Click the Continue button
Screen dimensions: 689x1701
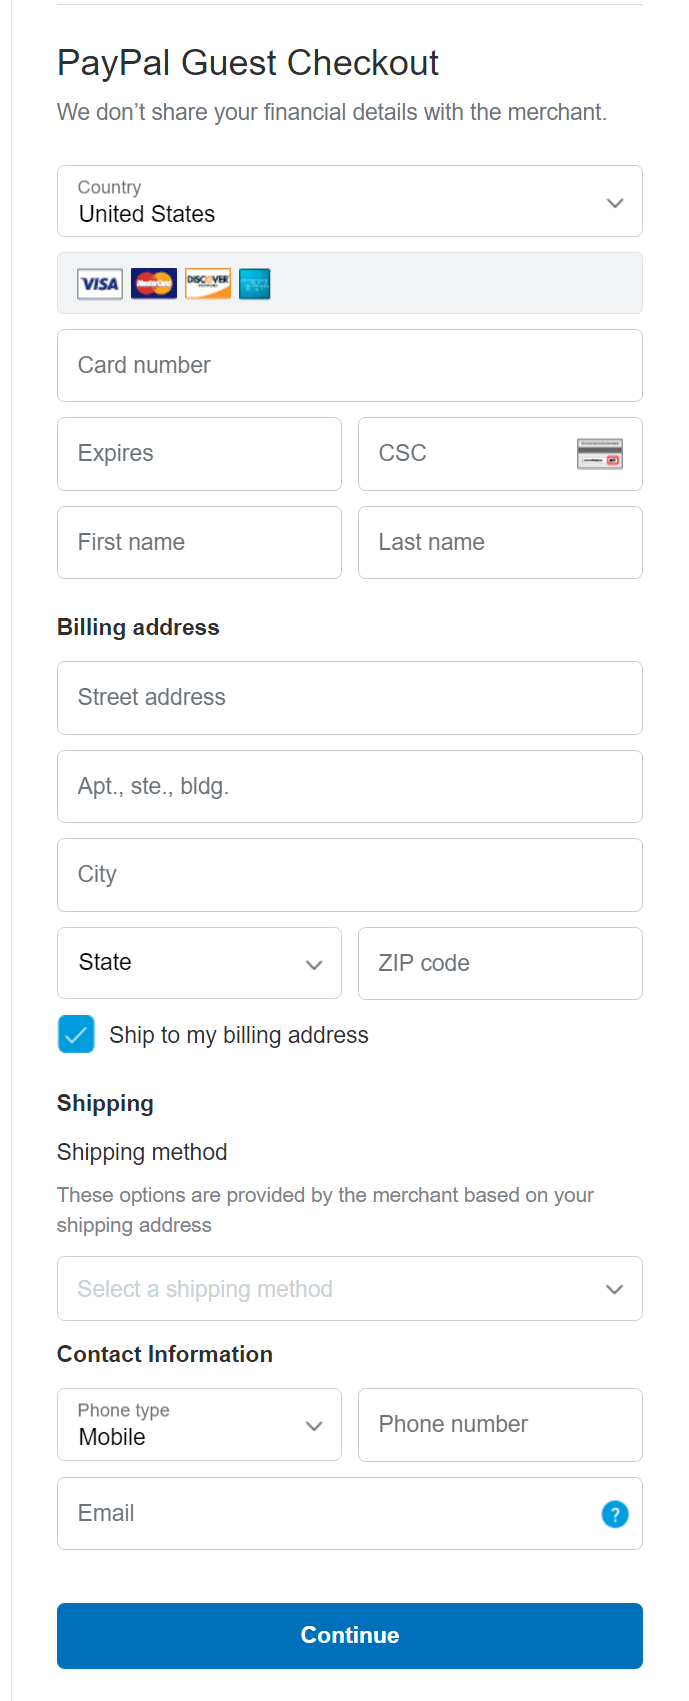tap(350, 1636)
